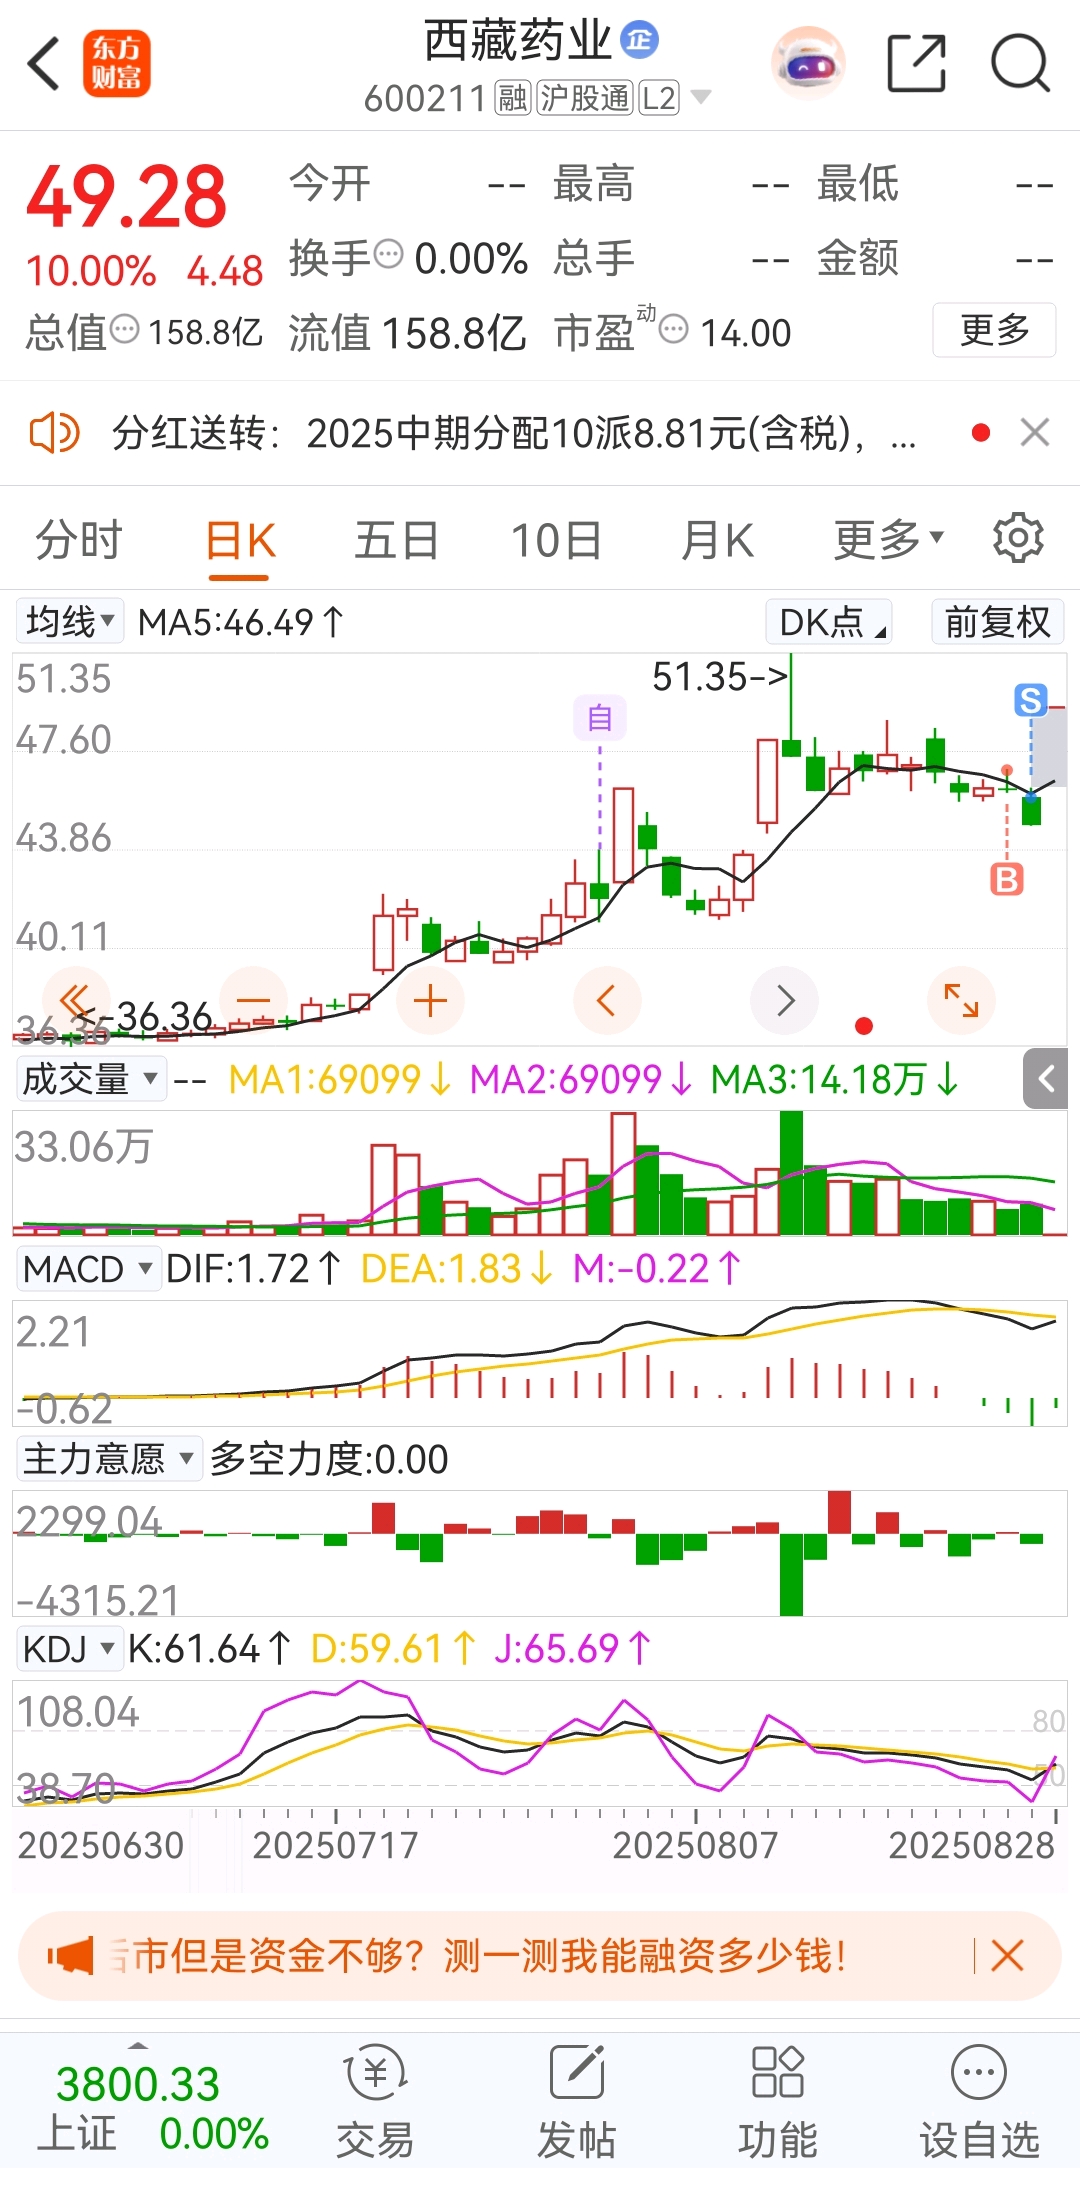Tap the 换手 info smiley icon
Viewport: 1080px width, 2199px height.
[x=388, y=253]
